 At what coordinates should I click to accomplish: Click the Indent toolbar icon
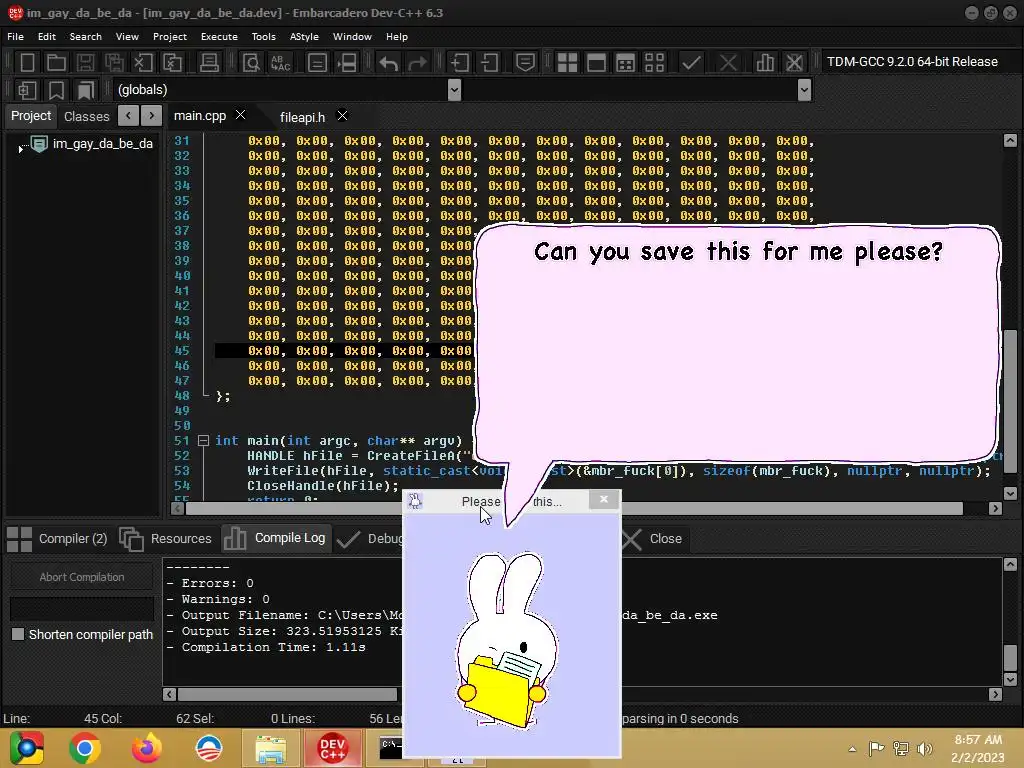tap(460, 63)
